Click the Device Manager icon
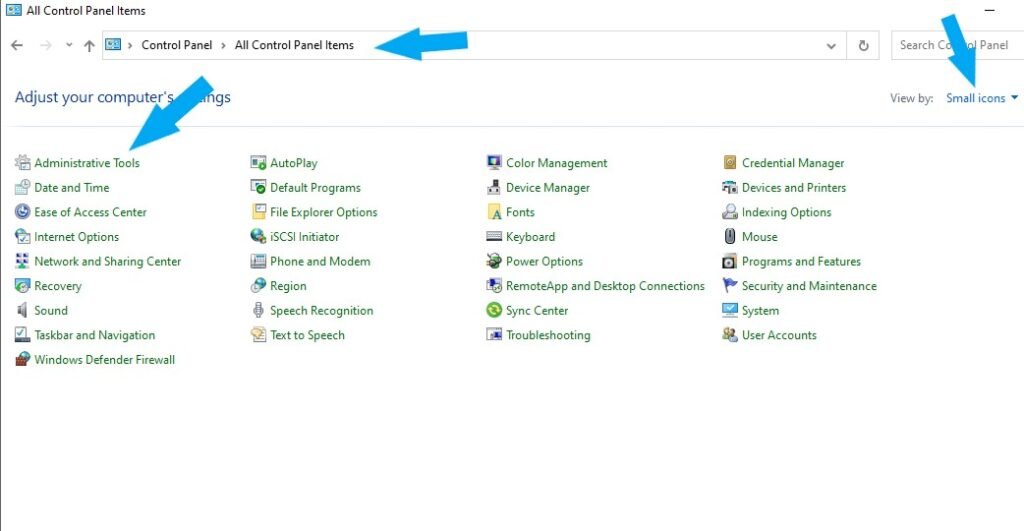This screenshot has height=531, width=1024. pos(494,187)
